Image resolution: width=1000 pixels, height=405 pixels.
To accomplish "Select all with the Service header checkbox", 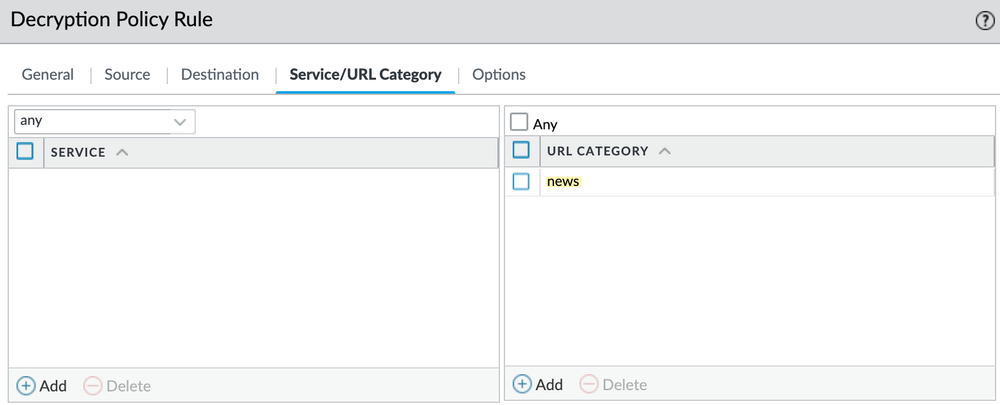I will pos(25,151).
